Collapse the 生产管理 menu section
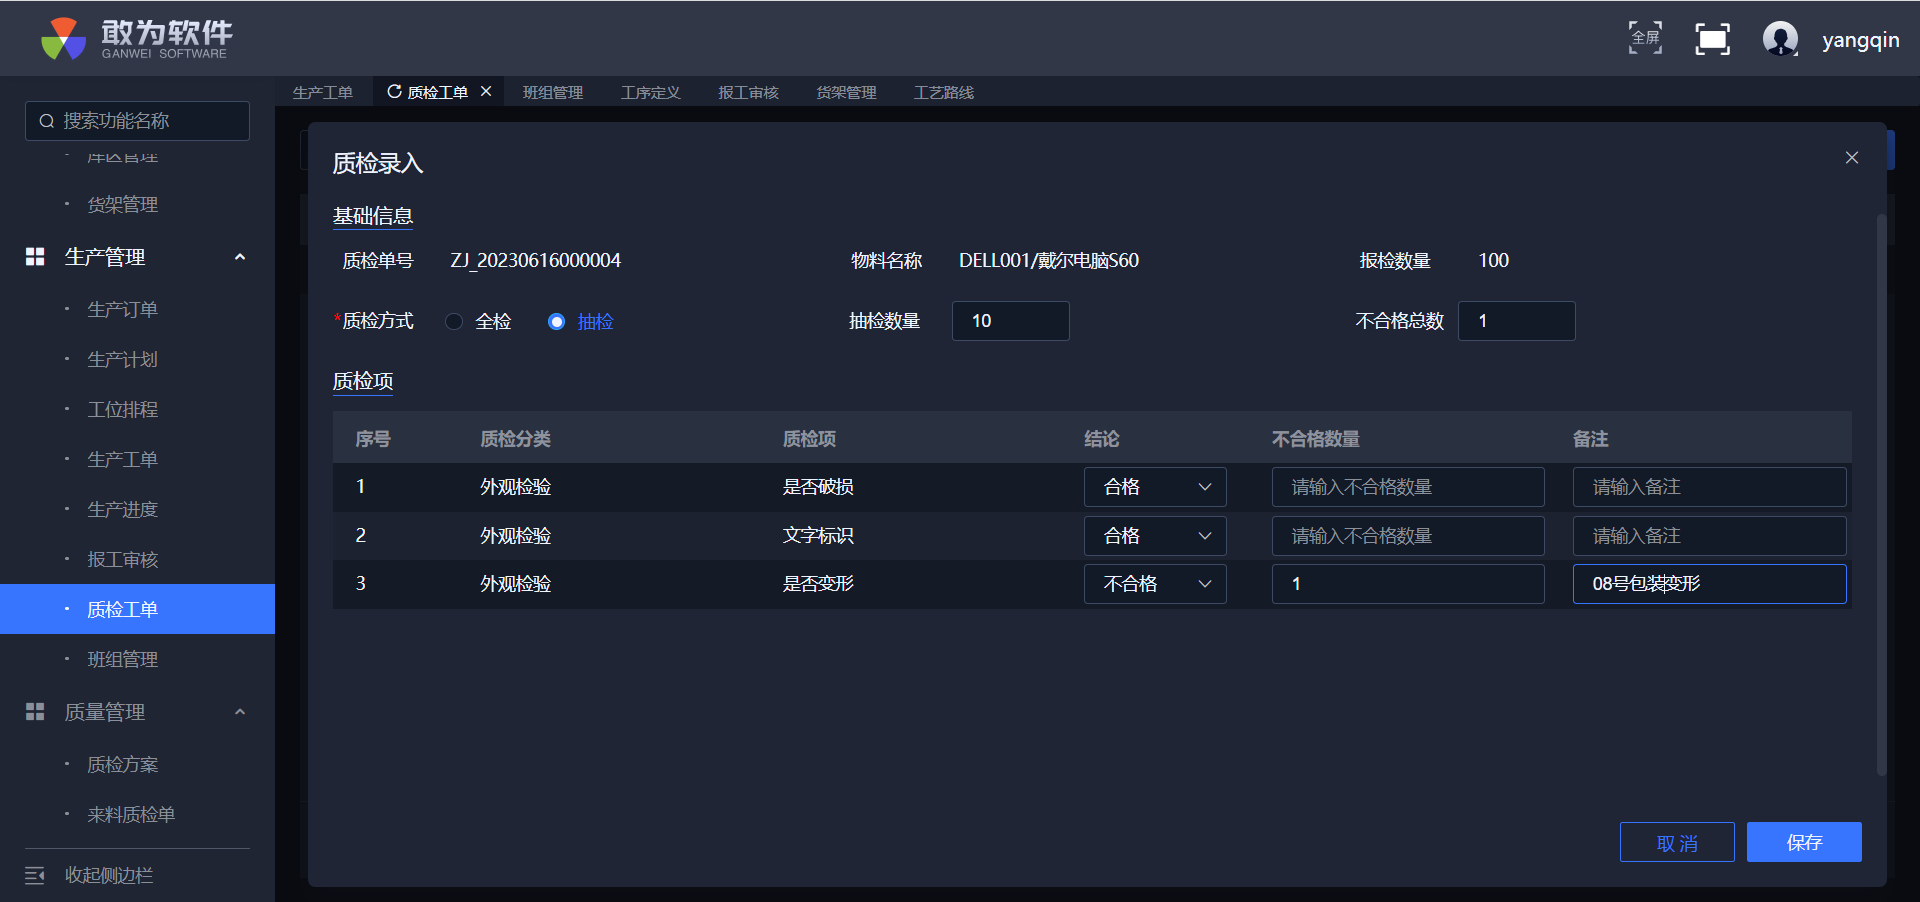Image resolution: width=1920 pixels, height=902 pixels. click(239, 257)
